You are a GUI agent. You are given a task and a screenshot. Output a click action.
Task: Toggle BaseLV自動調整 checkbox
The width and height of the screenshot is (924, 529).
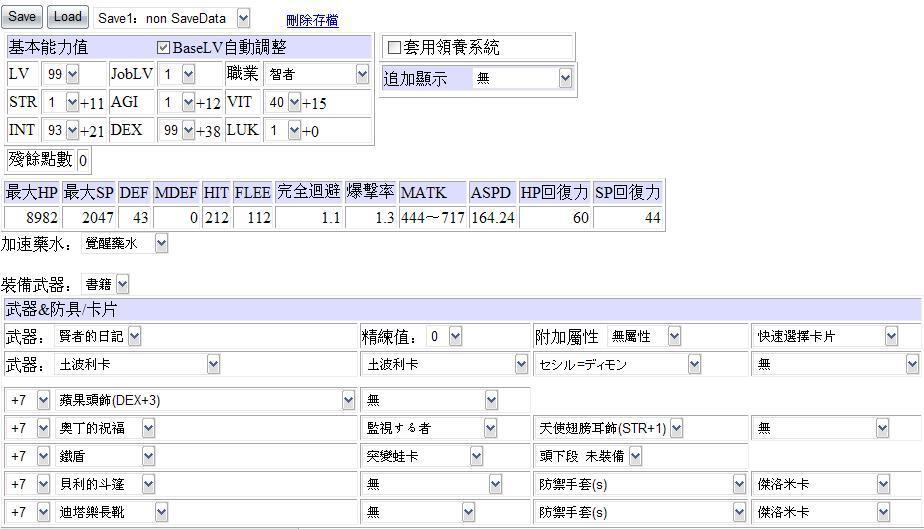164,47
